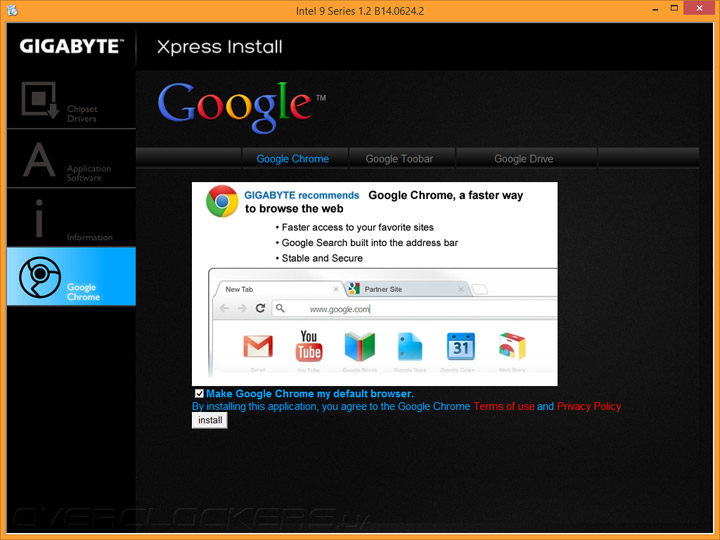The image size is (720, 540).
Task: Click the Chrome logo in the banner
Action: (x=222, y=201)
